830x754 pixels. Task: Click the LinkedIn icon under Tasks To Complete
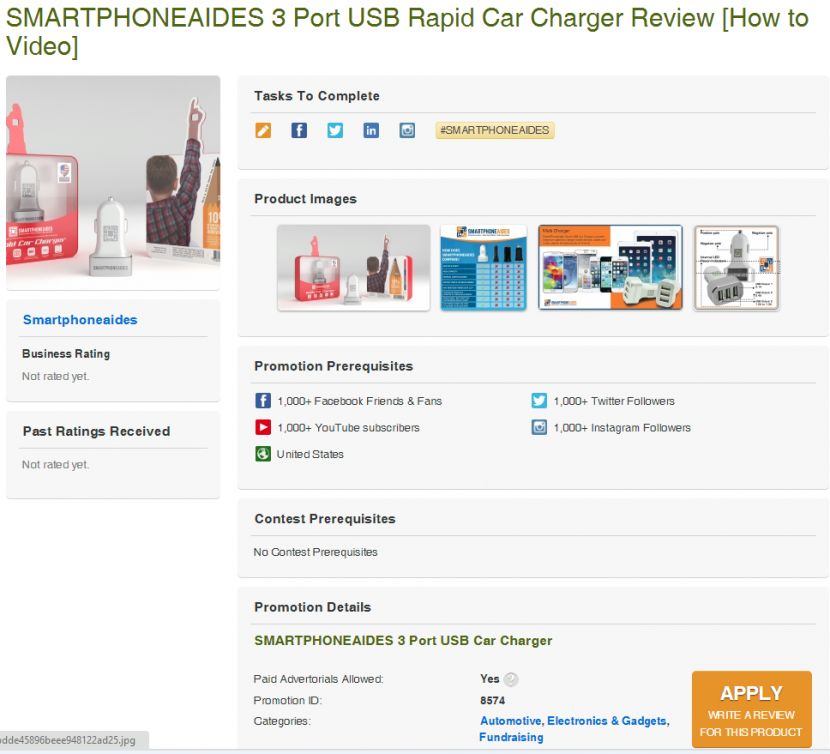point(371,130)
